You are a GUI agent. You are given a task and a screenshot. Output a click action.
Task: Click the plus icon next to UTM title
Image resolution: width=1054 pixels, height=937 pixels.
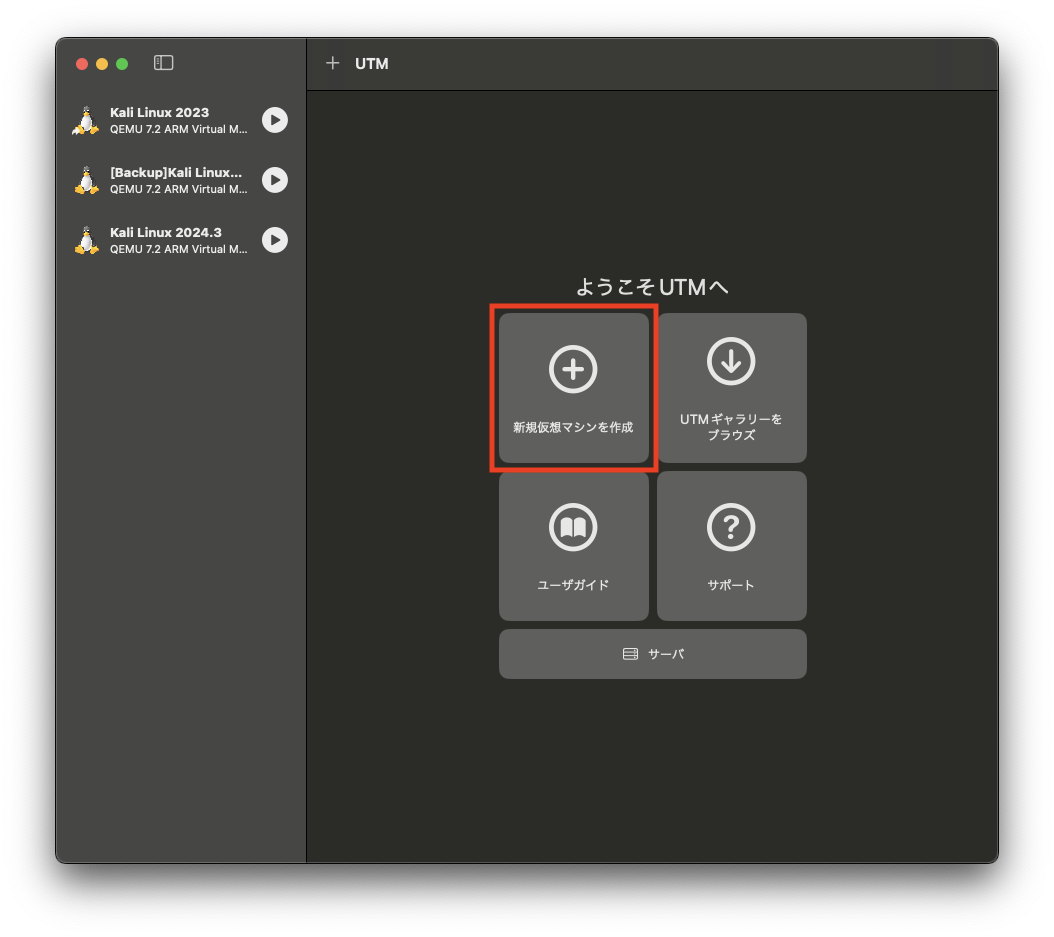[x=332, y=63]
